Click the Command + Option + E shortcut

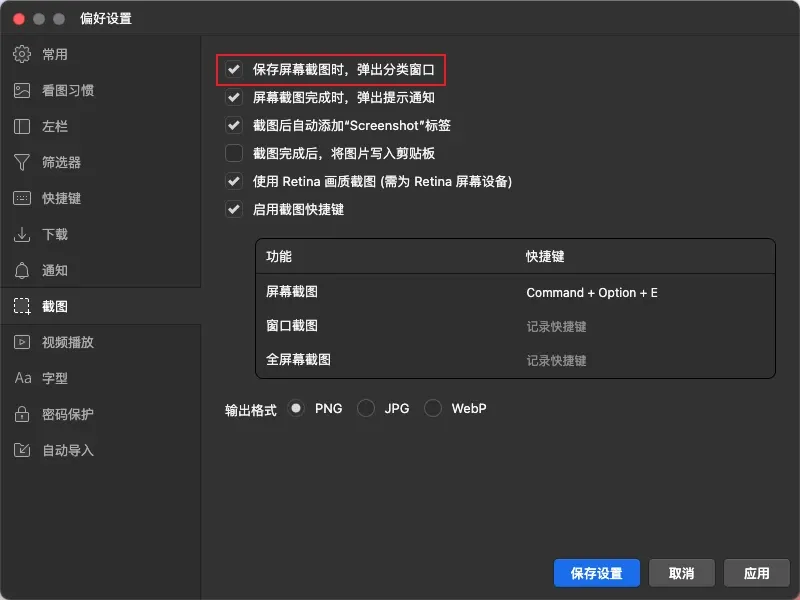592,293
